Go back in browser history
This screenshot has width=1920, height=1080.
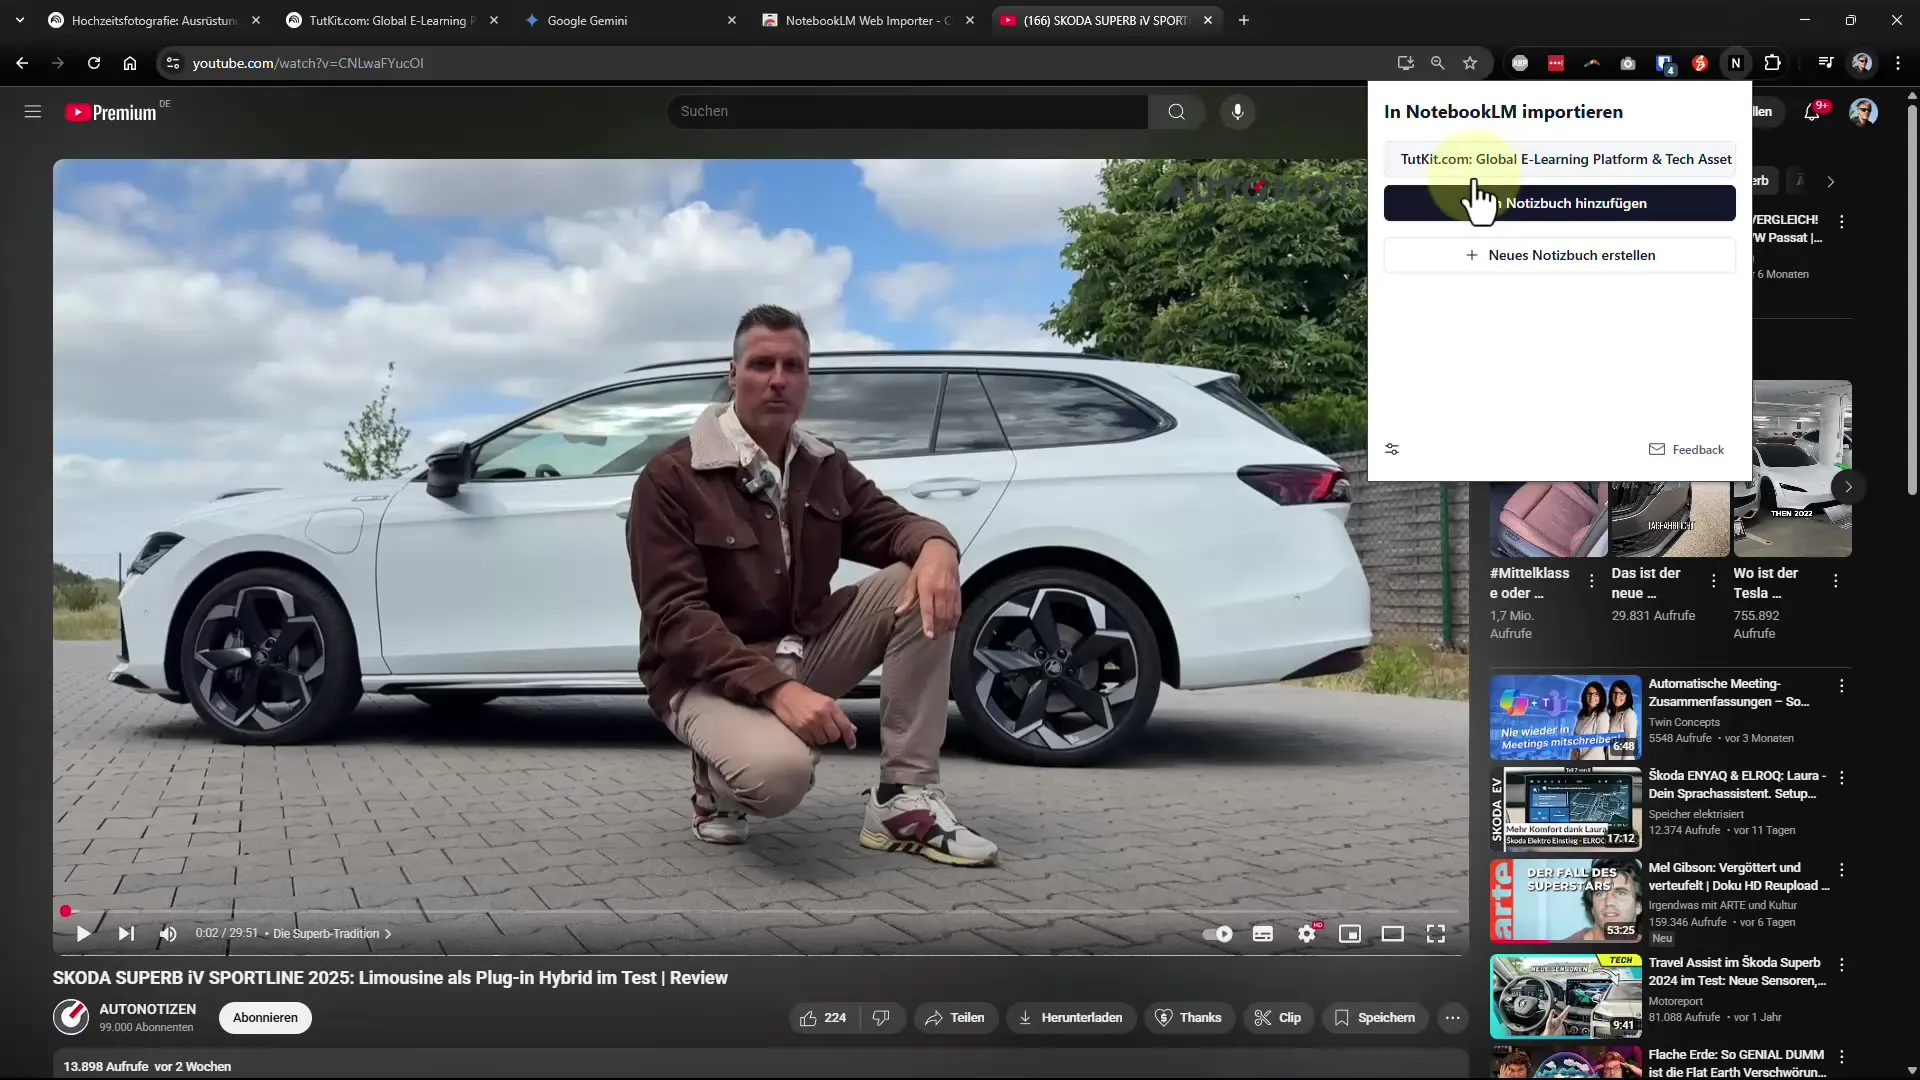point(22,63)
